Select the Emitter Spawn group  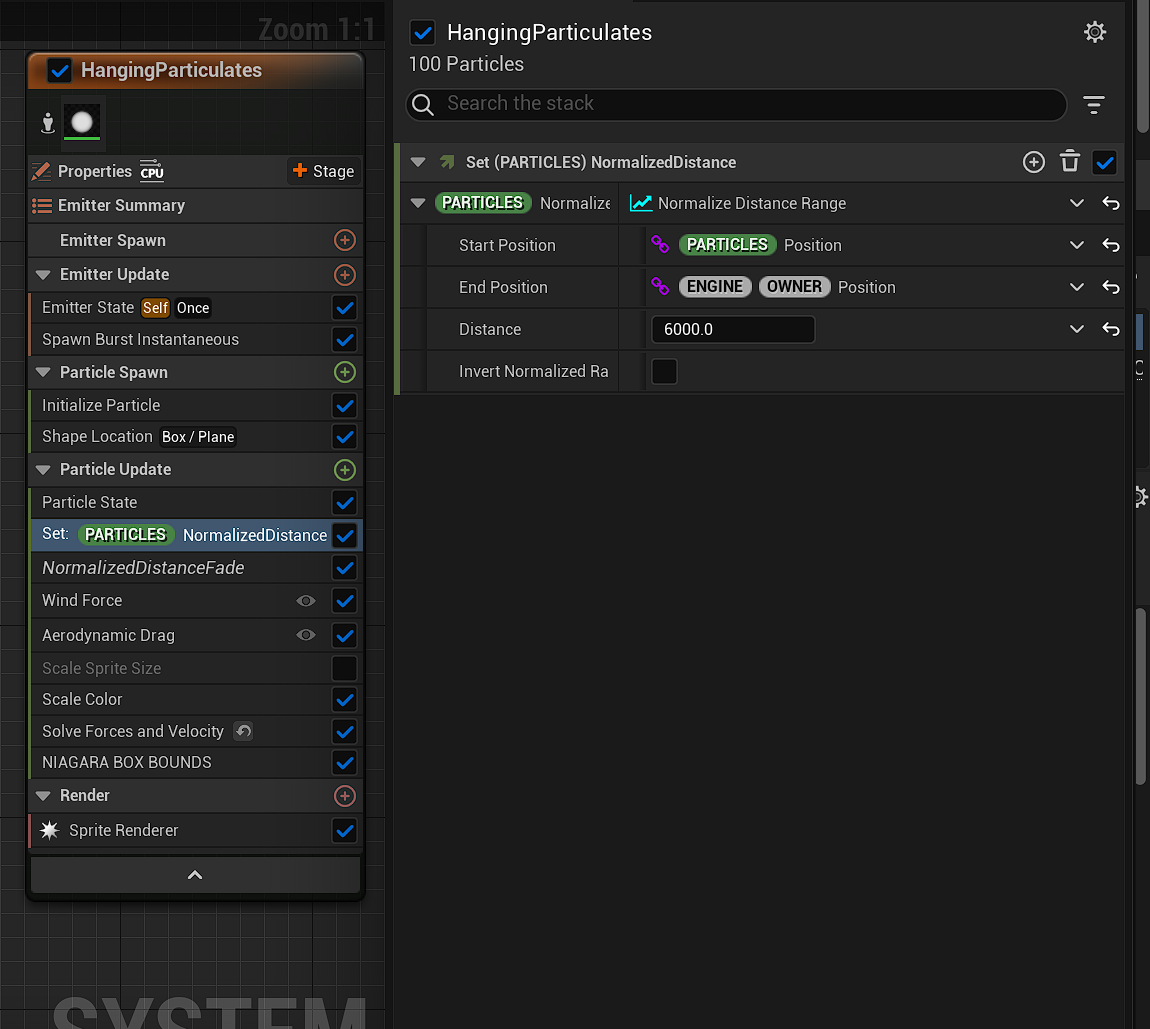(196, 240)
